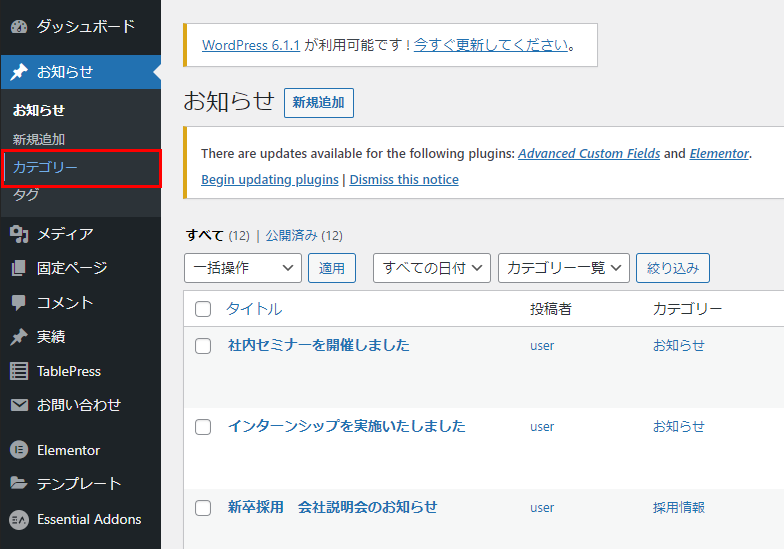
Task: Expand the すべての日付 date filter
Action: tap(431, 268)
